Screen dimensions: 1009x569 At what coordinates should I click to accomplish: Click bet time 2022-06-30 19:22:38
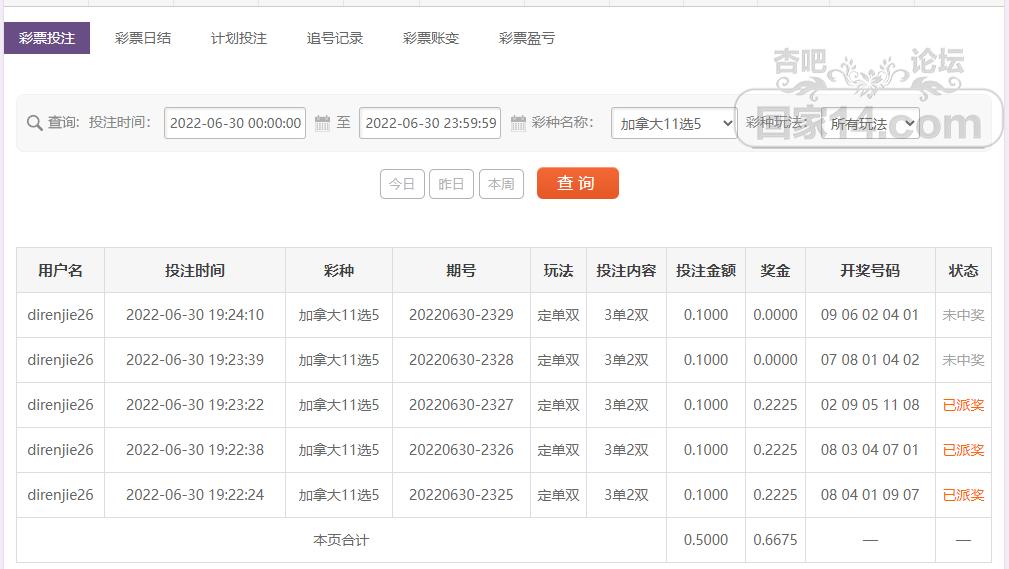click(195, 450)
